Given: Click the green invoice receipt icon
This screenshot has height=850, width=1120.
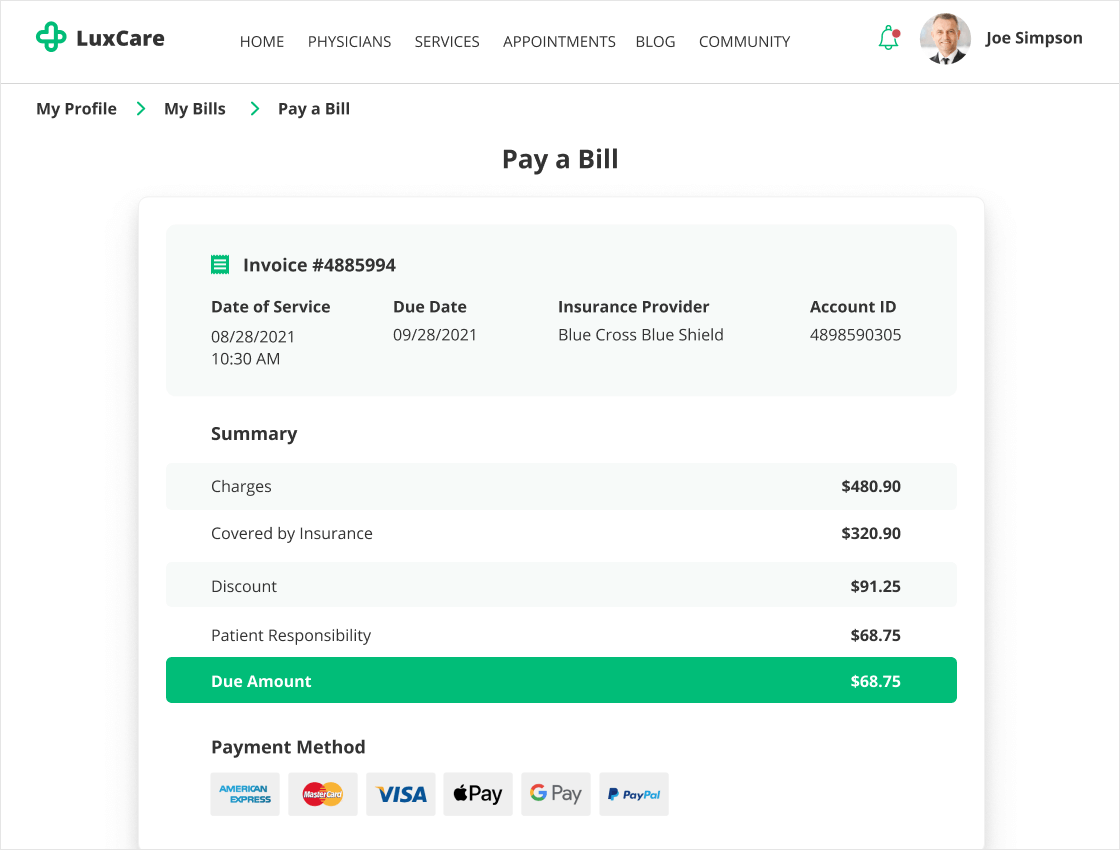Looking at the screenshot, I should (220, 265).
